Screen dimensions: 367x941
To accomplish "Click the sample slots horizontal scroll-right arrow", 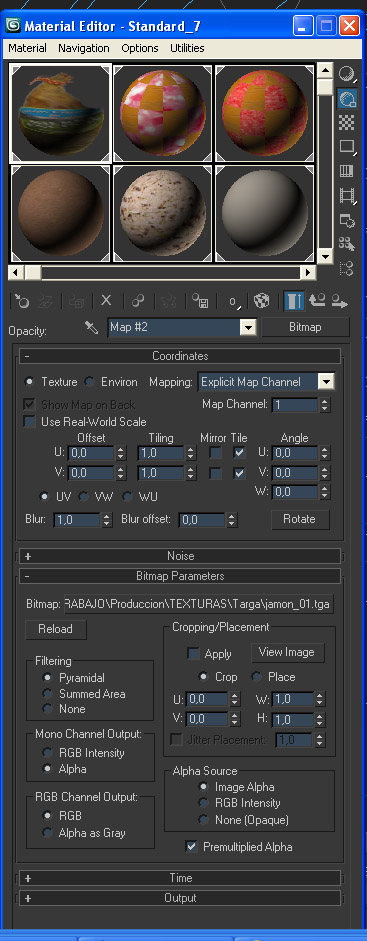I will (x=308, y=272).
